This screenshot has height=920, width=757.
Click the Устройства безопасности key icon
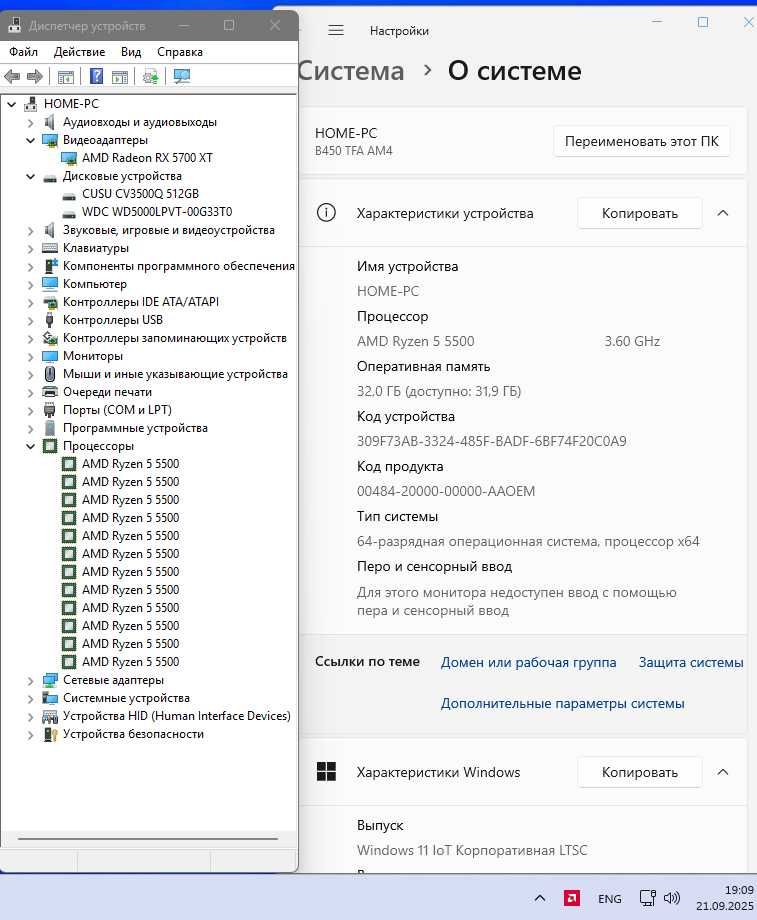click(50, 734)
